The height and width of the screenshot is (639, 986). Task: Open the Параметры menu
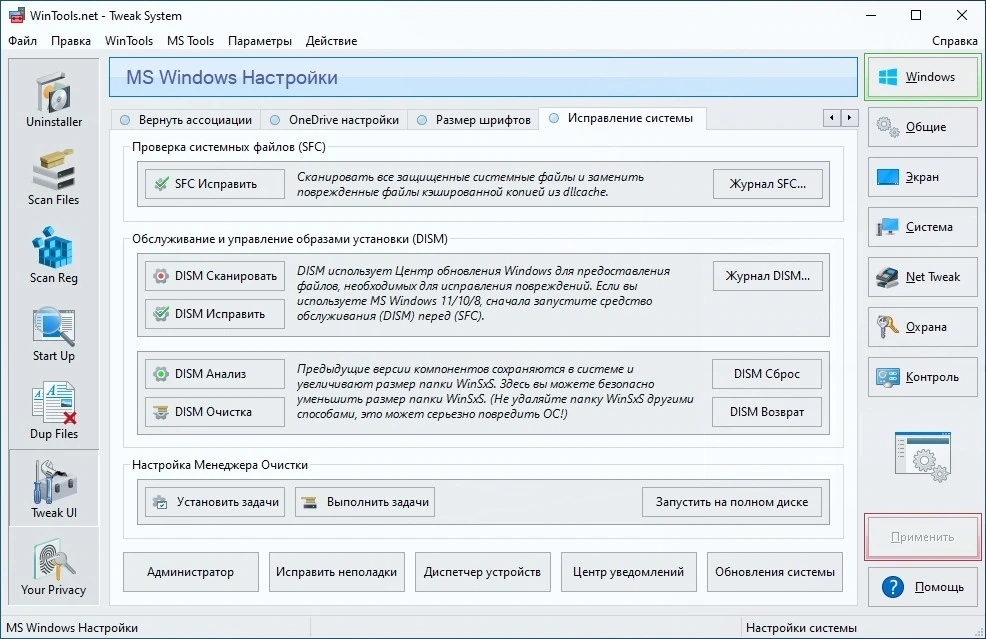coord(260,41)
